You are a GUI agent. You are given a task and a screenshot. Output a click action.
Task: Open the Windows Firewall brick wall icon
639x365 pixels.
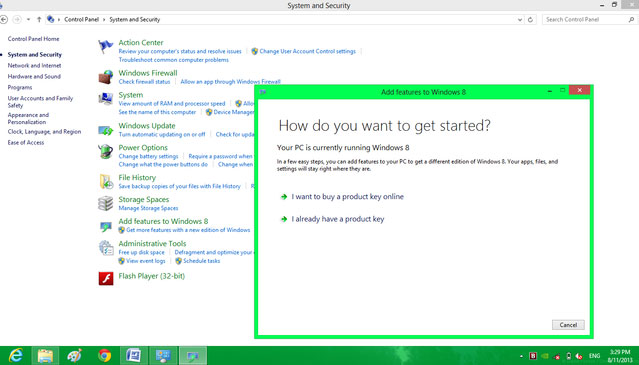[x=106, y=77]
